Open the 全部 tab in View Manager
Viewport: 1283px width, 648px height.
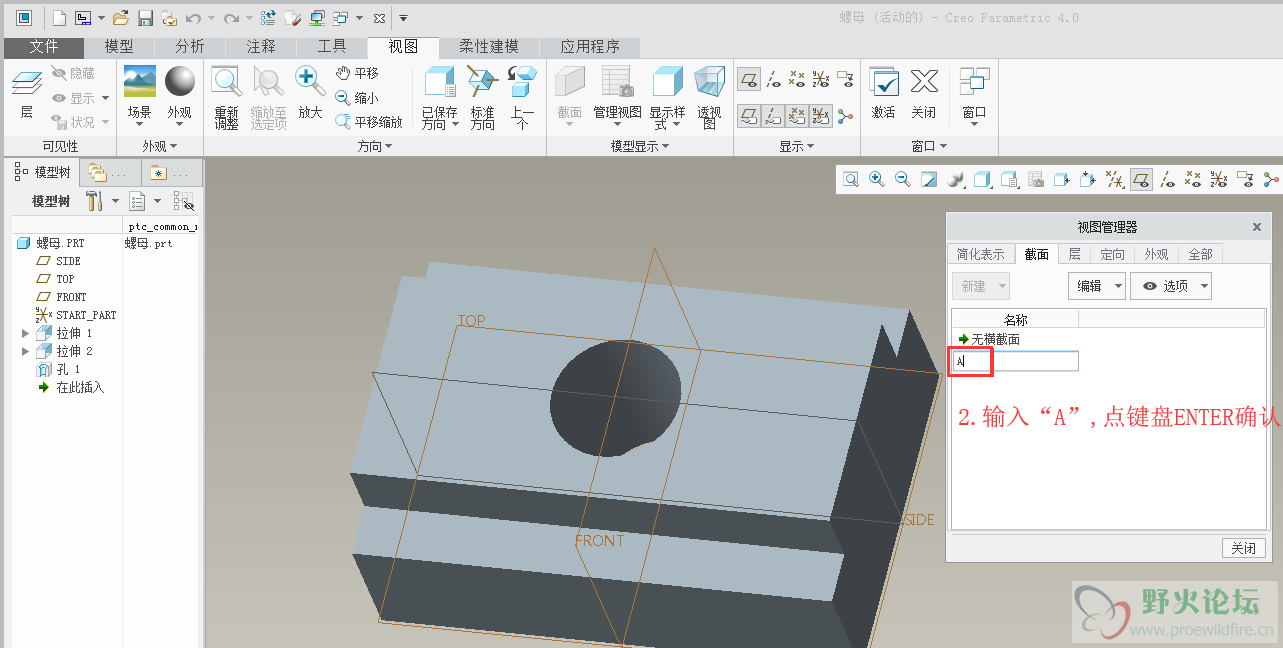click(x=1200, y=254)
